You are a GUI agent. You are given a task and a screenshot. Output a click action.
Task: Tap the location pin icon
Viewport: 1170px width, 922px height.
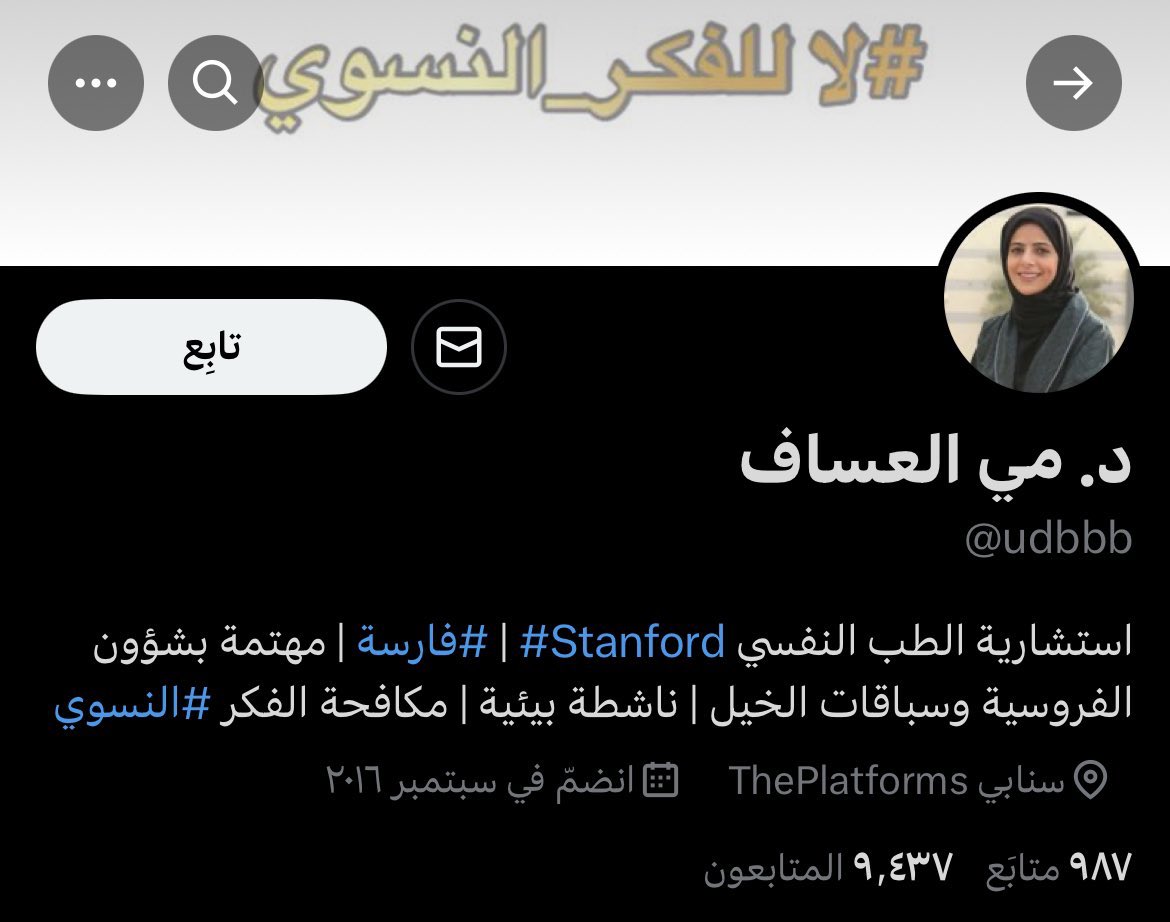coord(1090,780)
